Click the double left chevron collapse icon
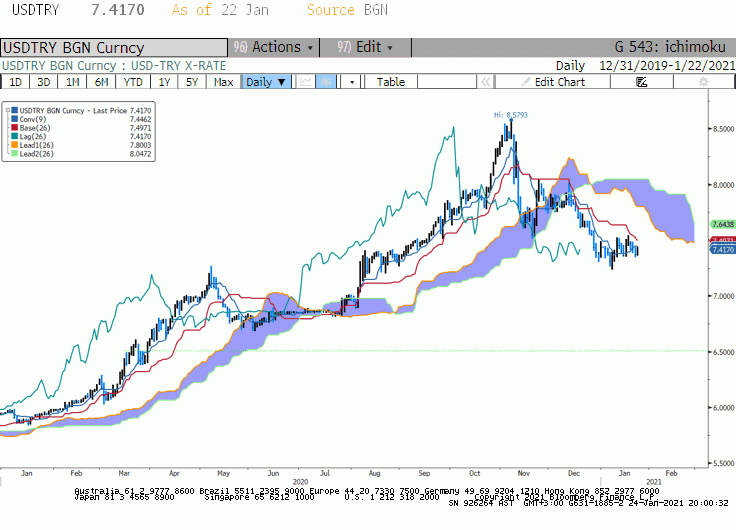 click(x=485, y=82)
